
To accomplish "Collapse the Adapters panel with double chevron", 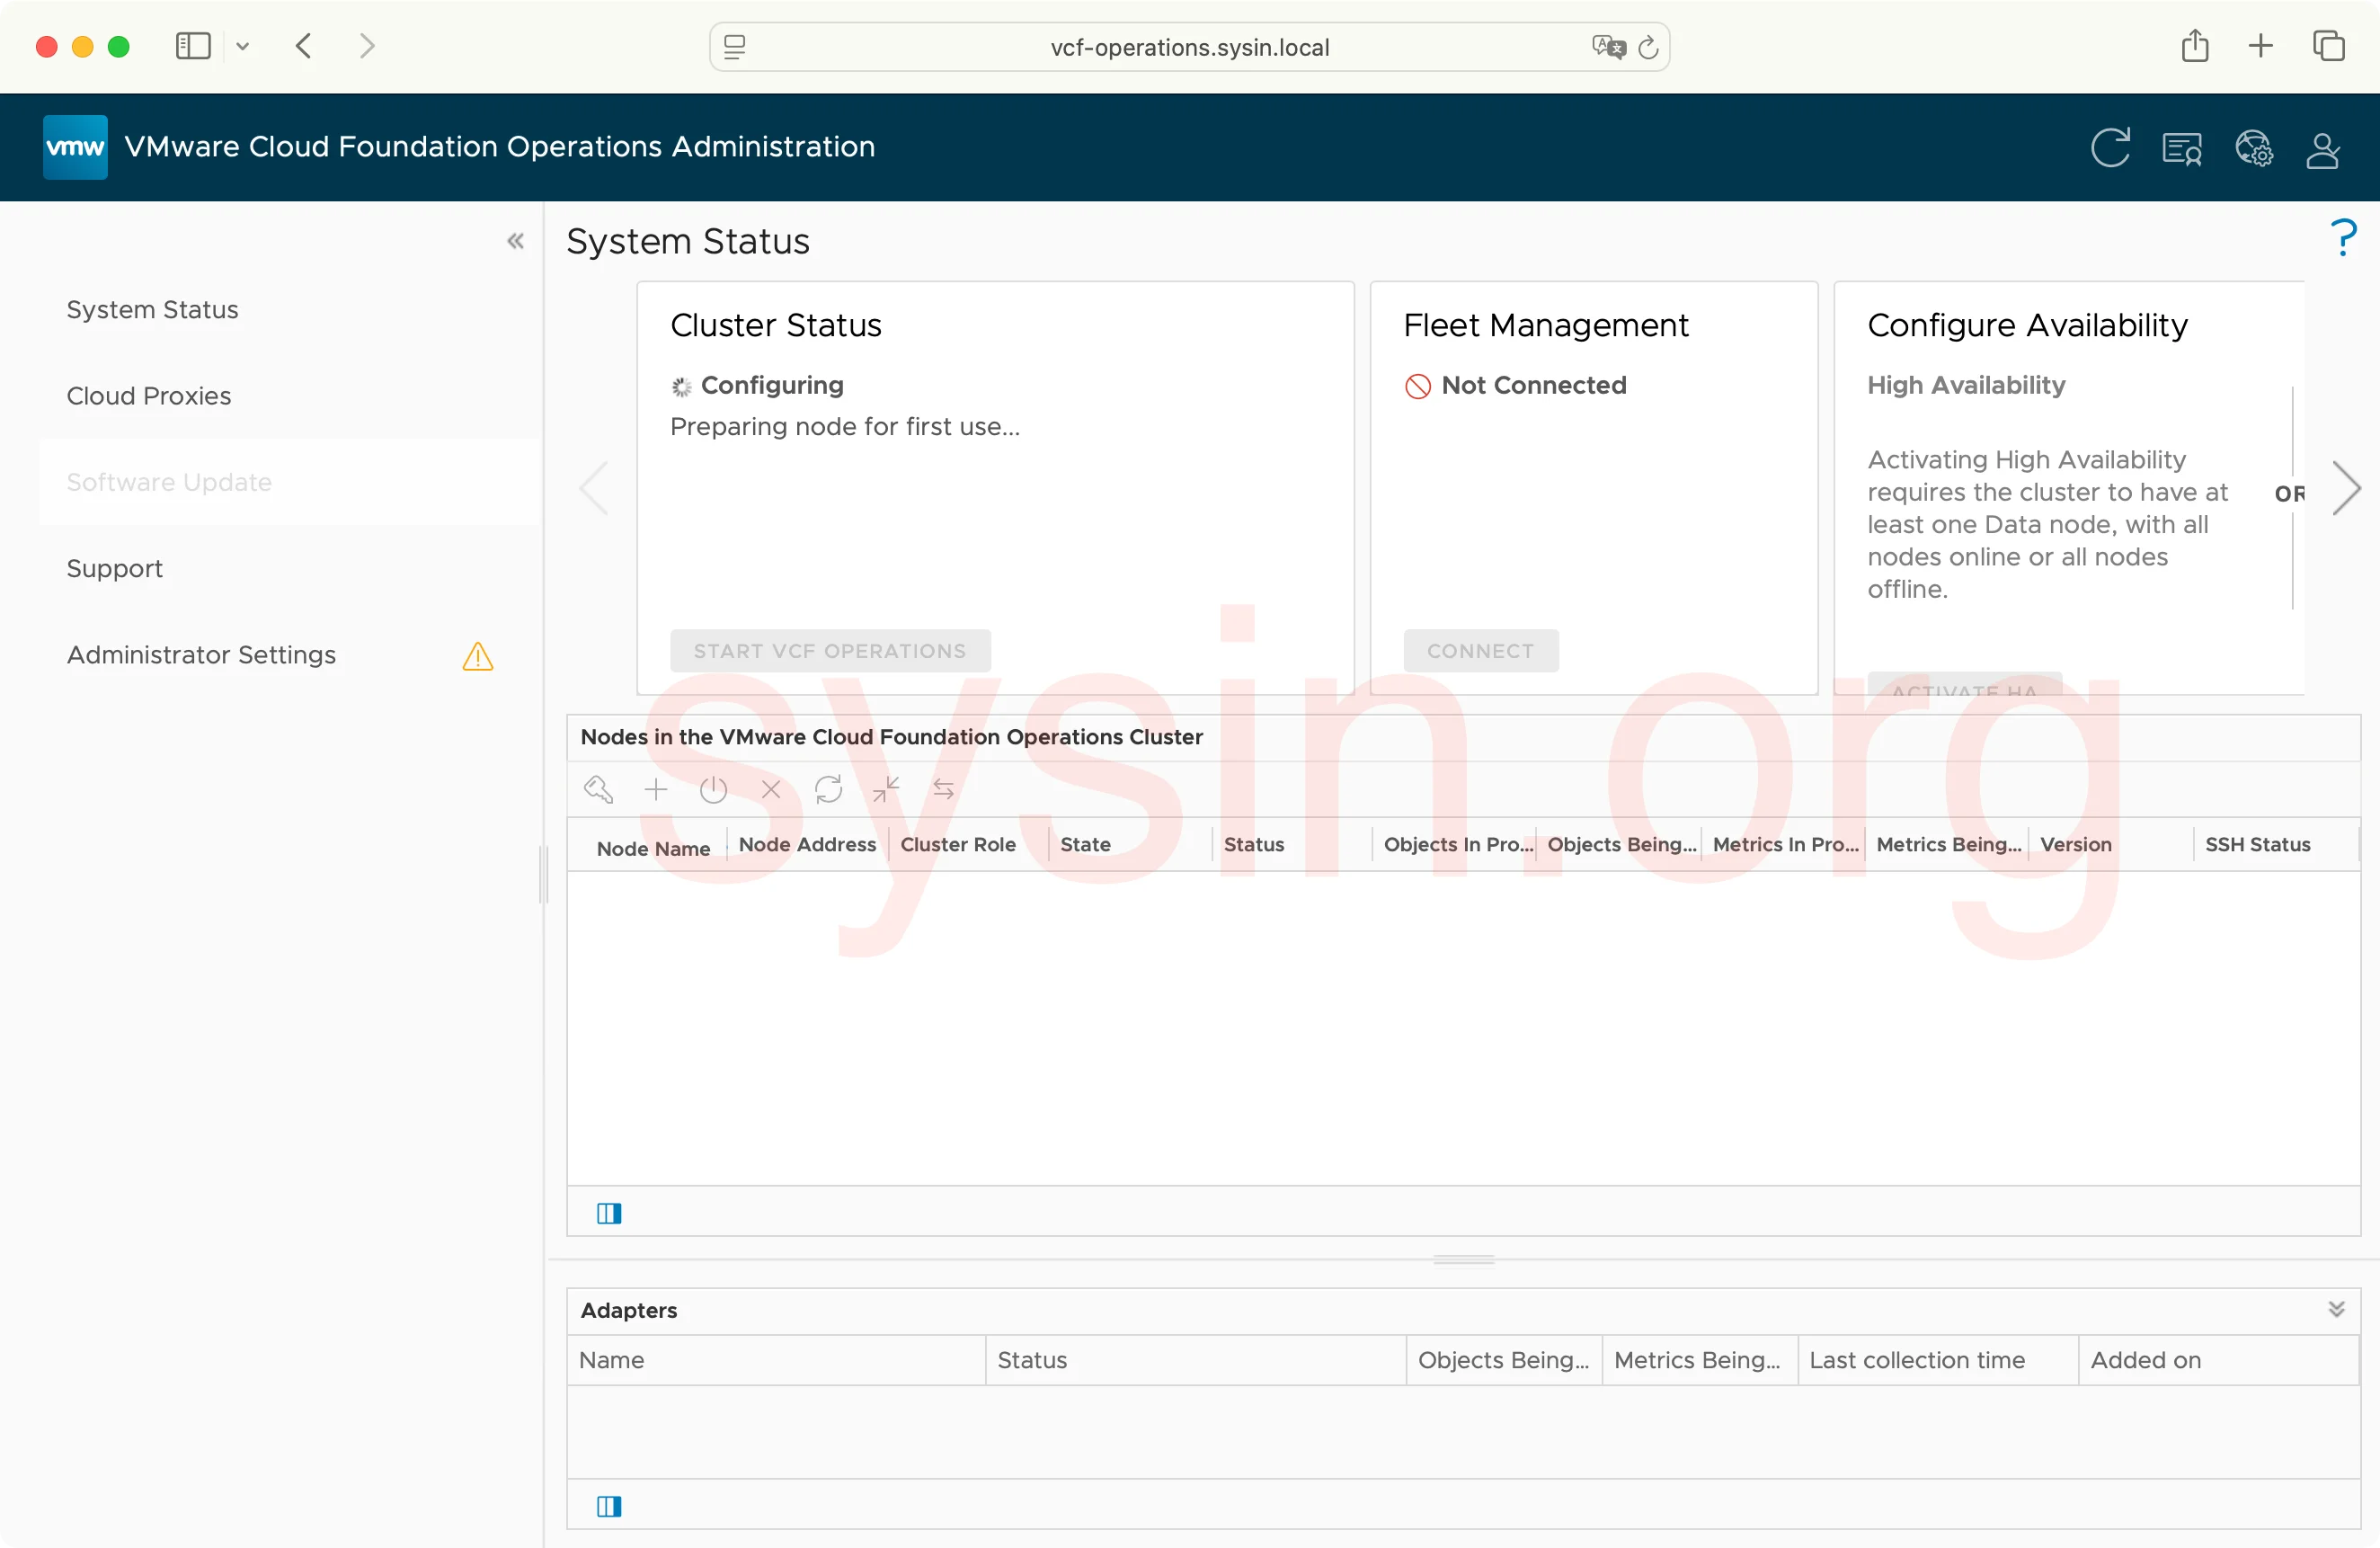I will pyautogui.click(x=2336, y=1309).
